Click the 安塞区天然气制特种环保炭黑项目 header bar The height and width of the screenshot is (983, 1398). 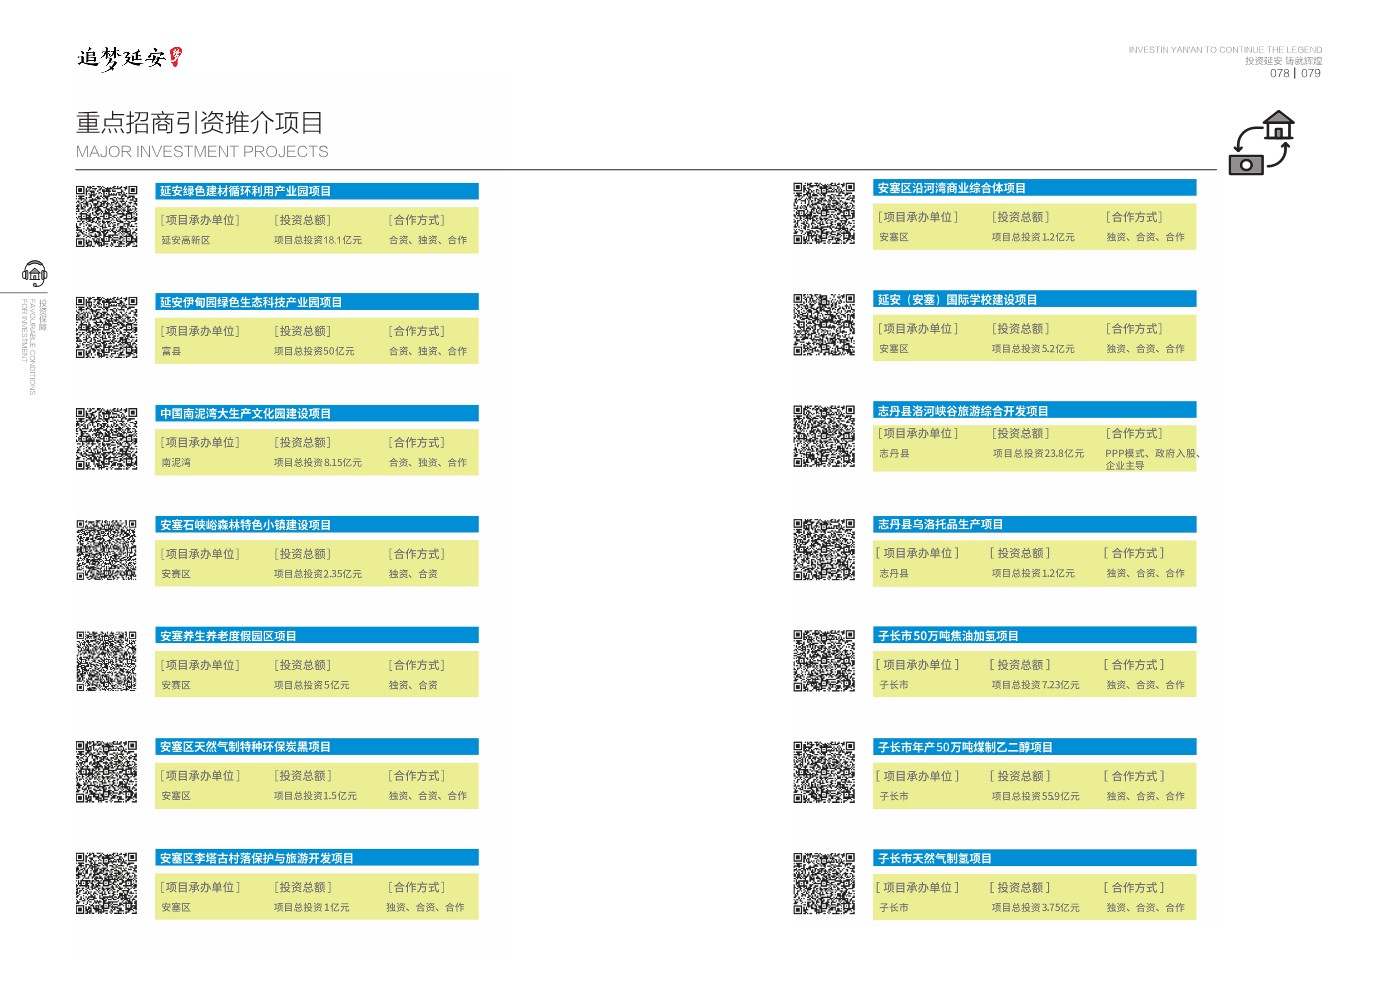tap(317, 747)
